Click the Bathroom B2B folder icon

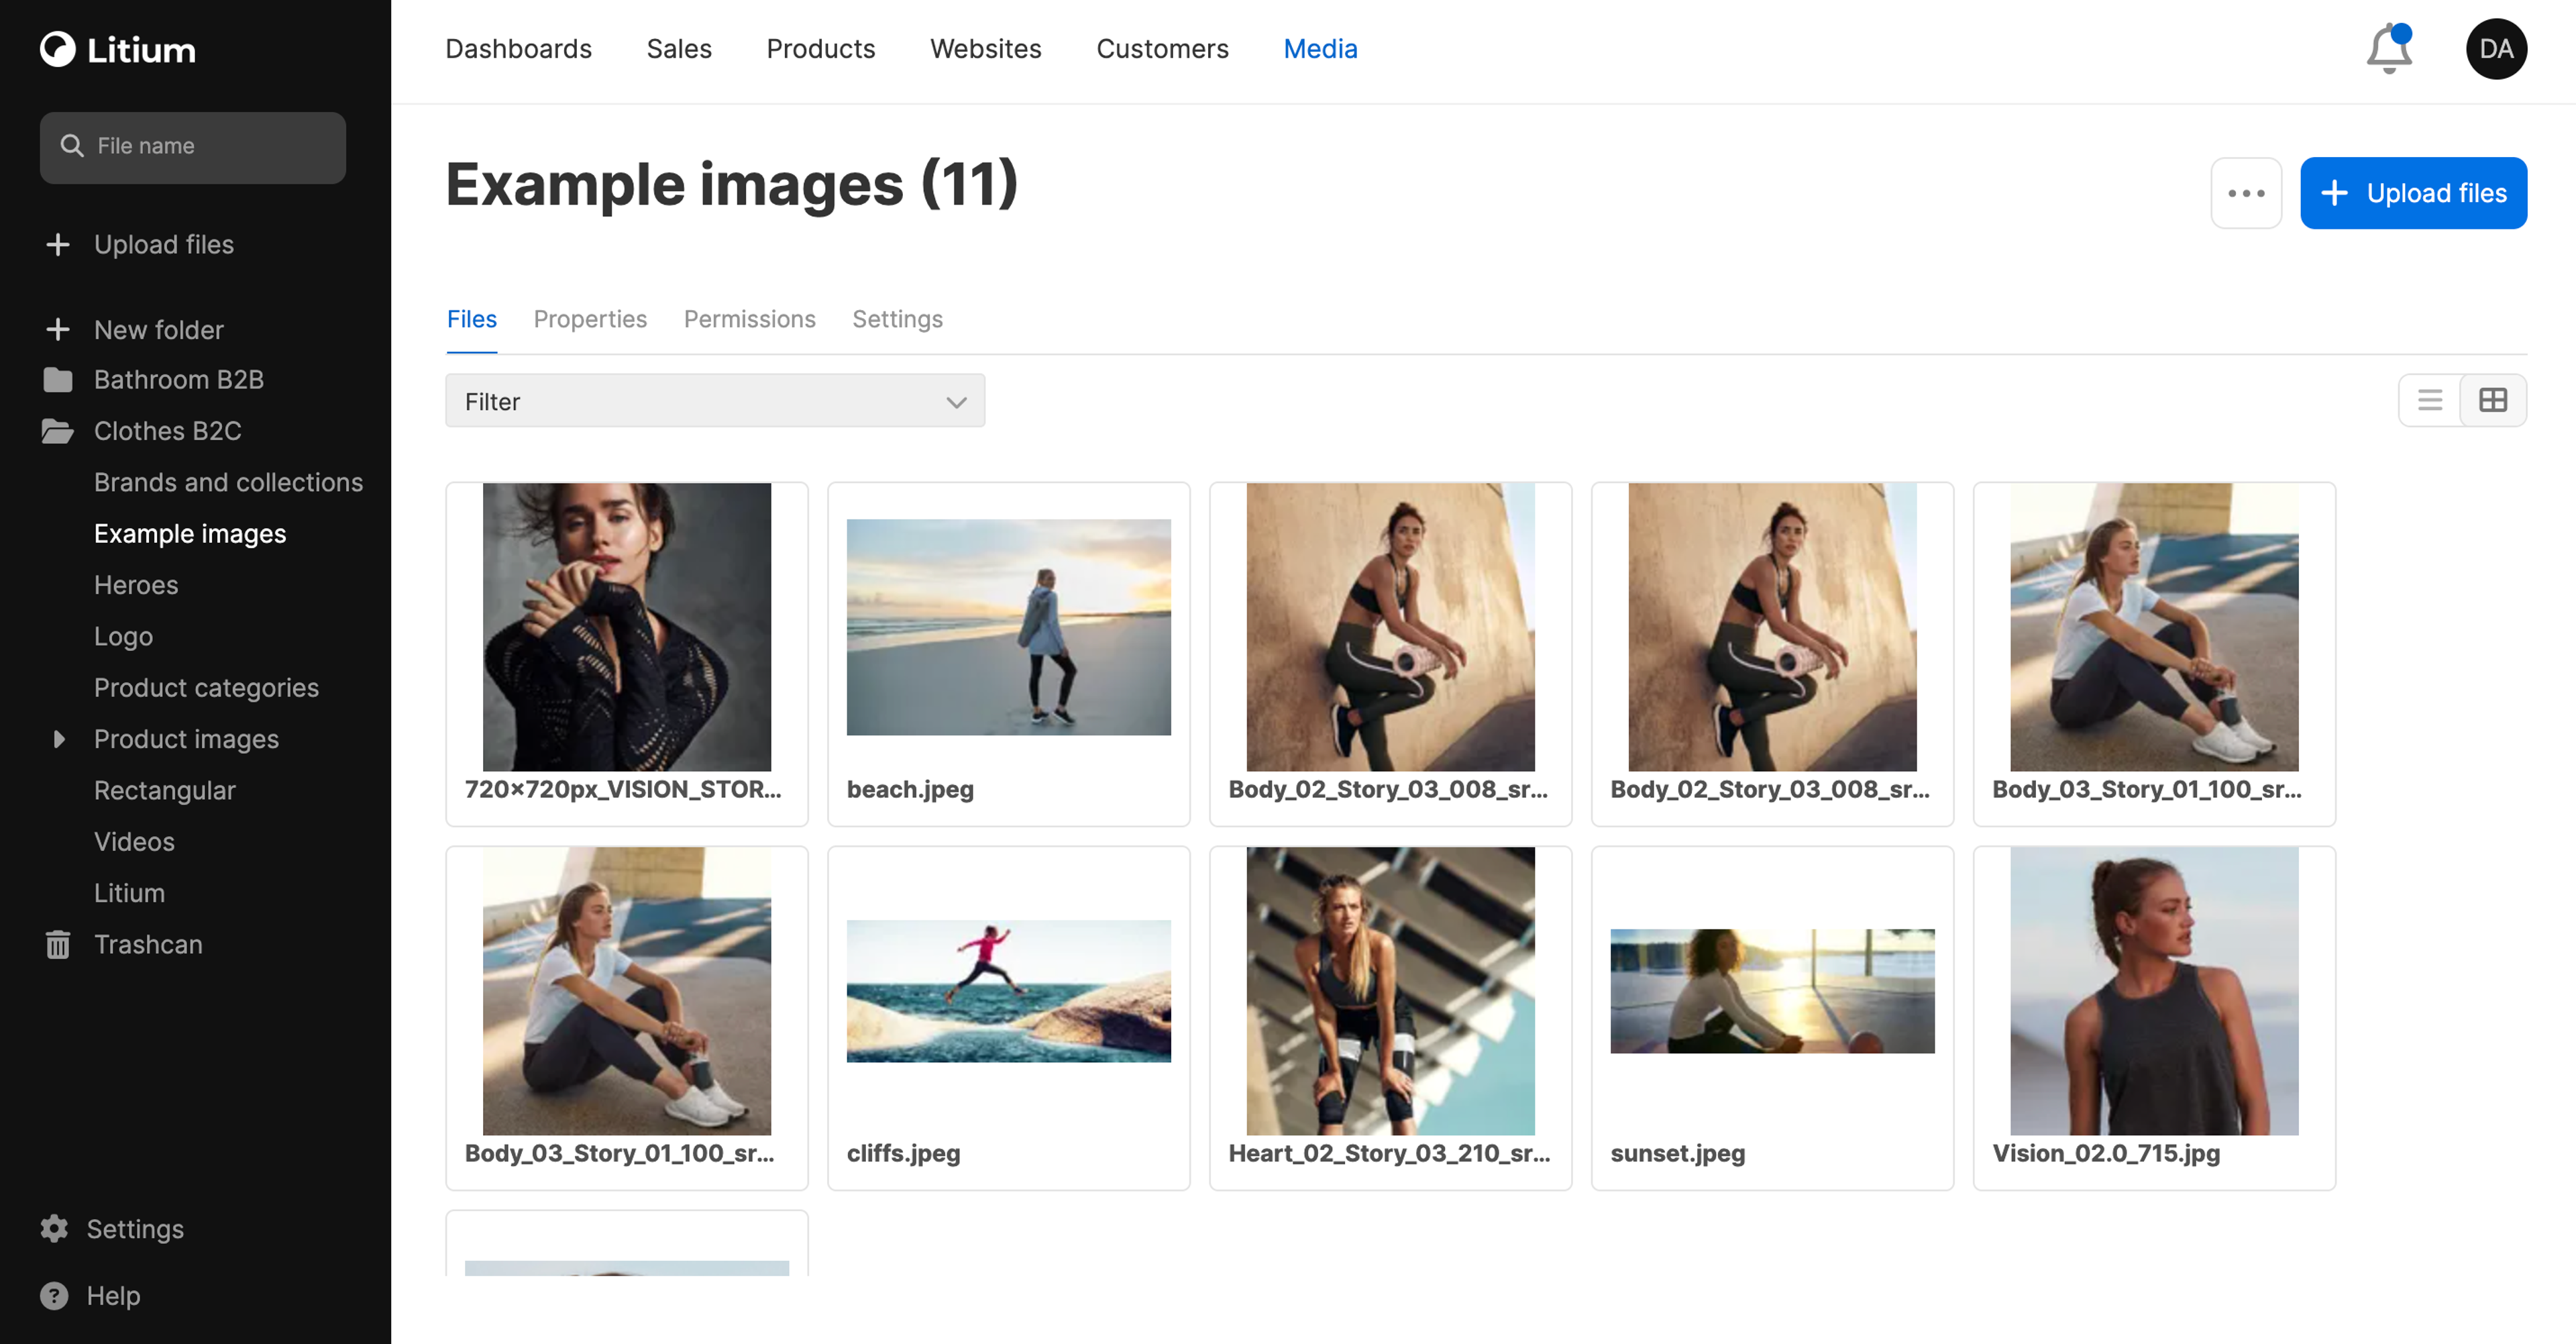click(x=58, y=380)
